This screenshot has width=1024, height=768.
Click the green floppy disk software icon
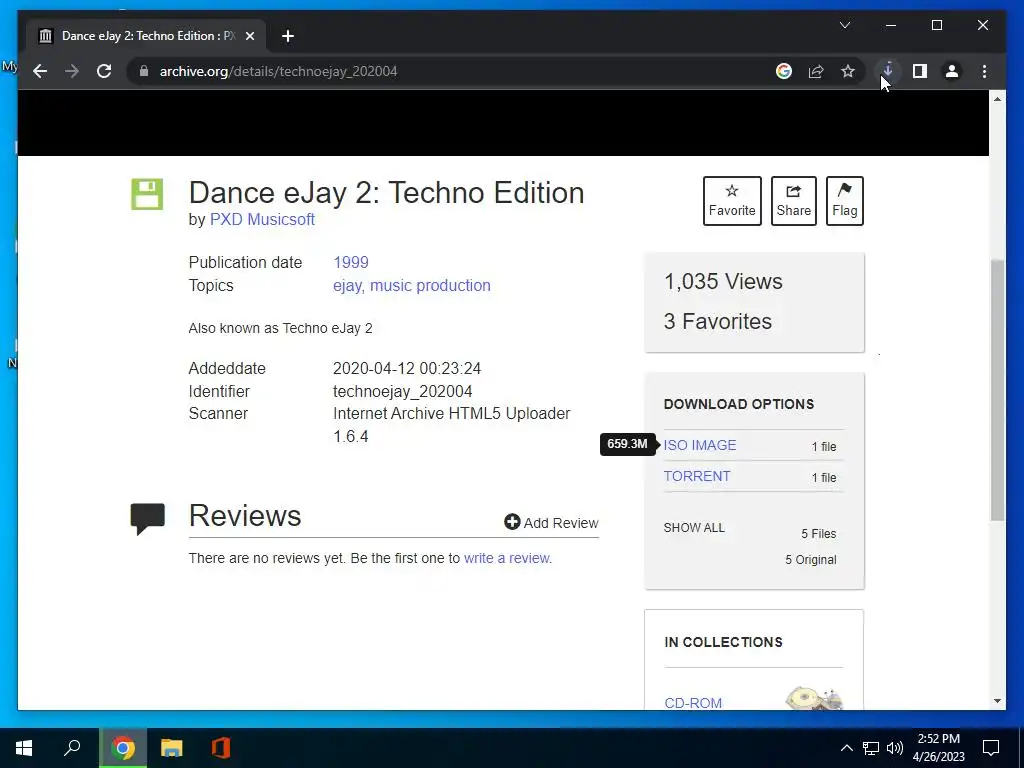[147, 194]
